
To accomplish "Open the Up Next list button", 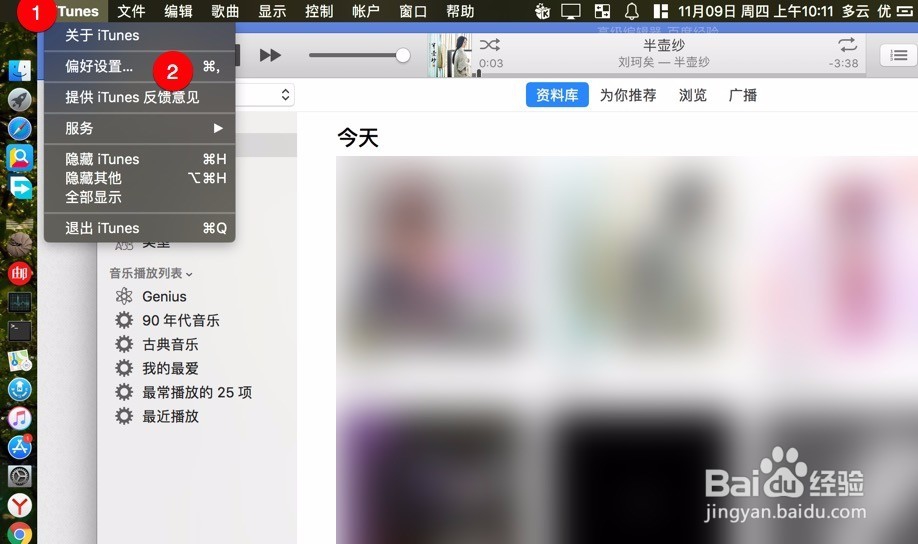I will (898, 56).
